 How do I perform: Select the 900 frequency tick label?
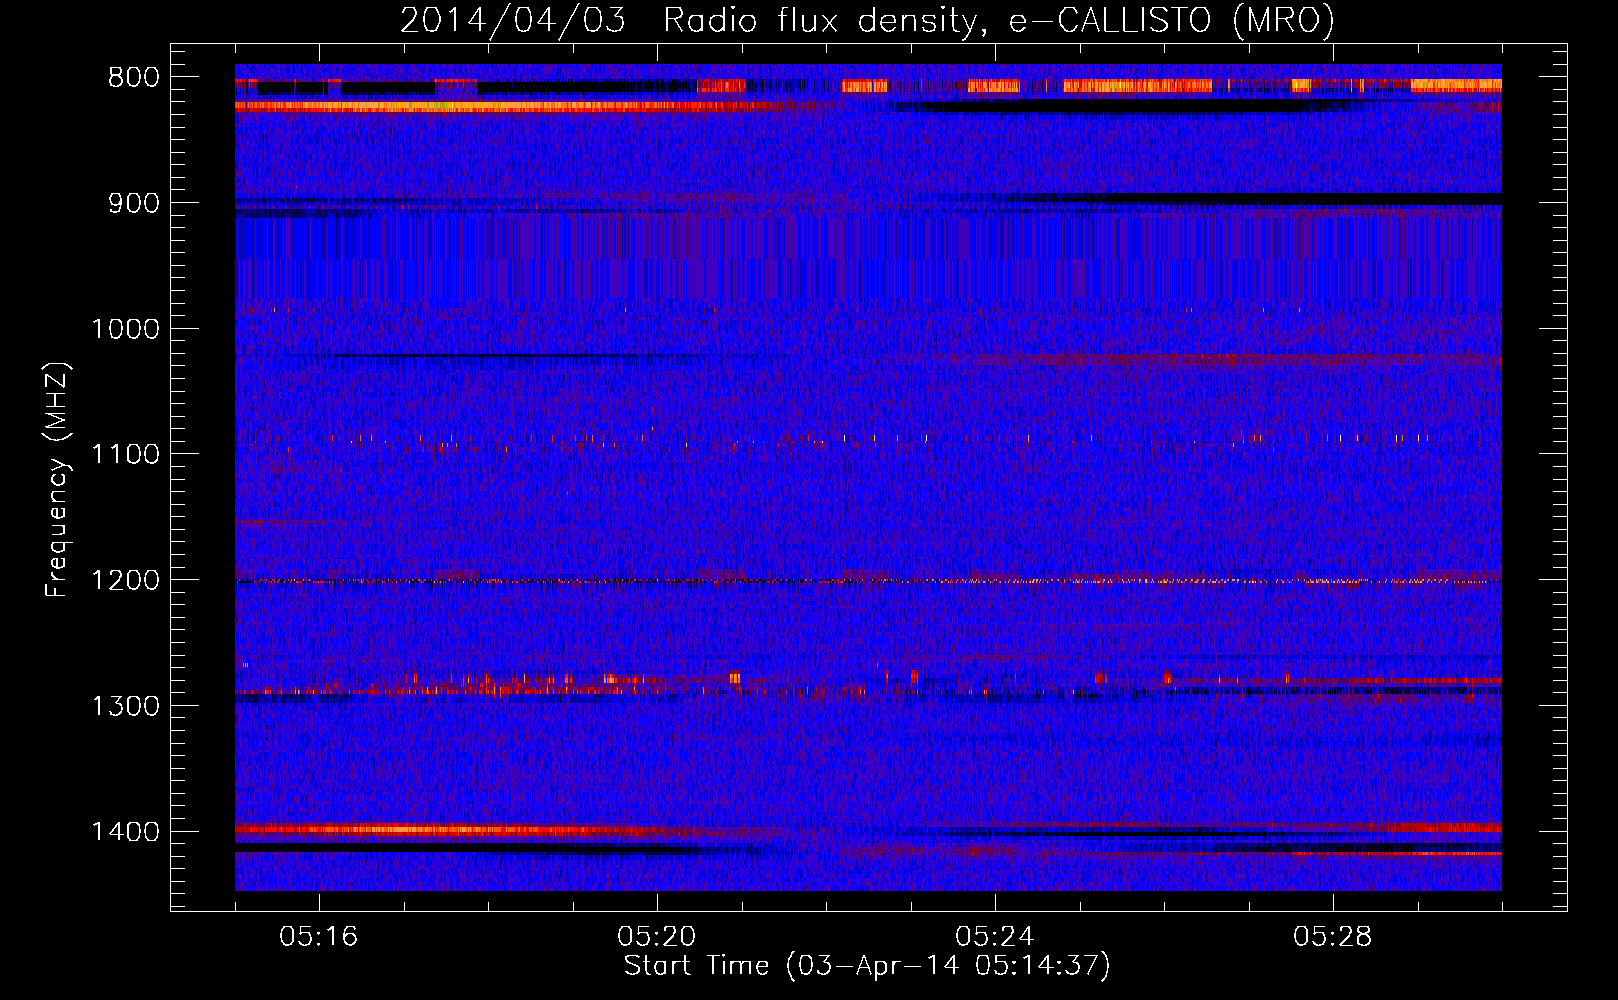tap(133, 203)
